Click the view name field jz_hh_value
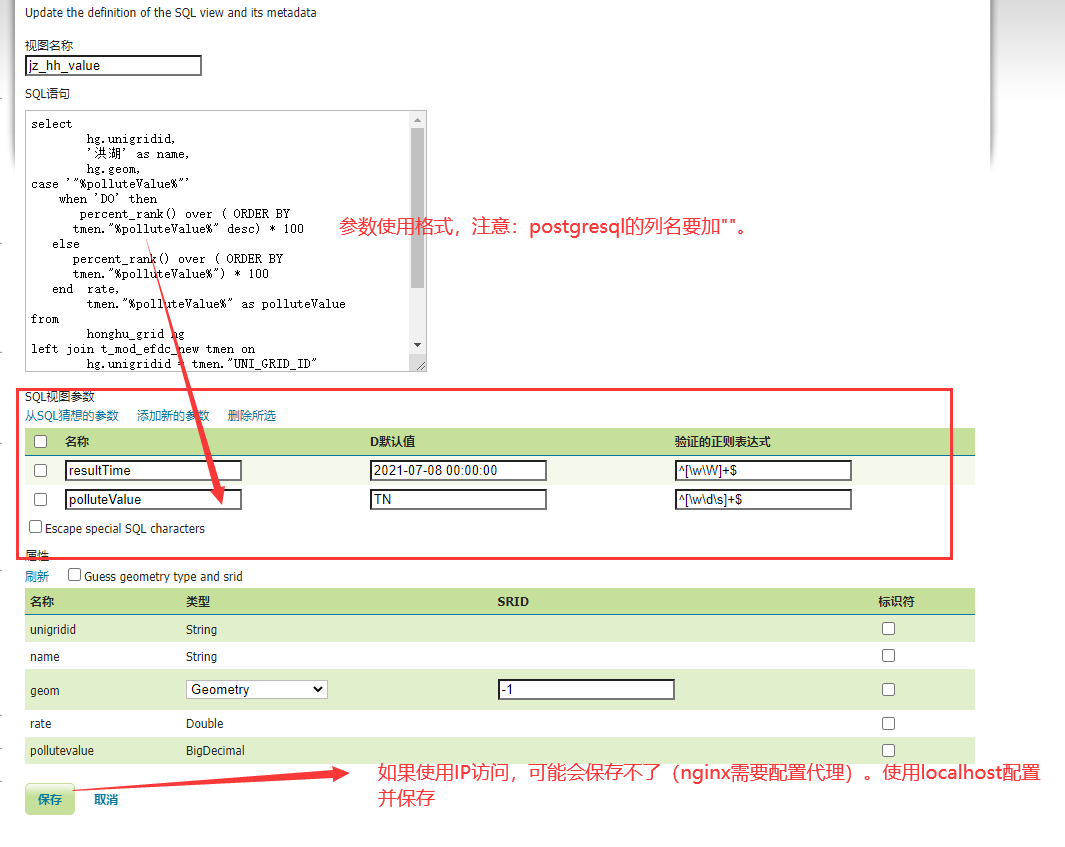This screenshot has width=1065, height=847. point(114,66)
